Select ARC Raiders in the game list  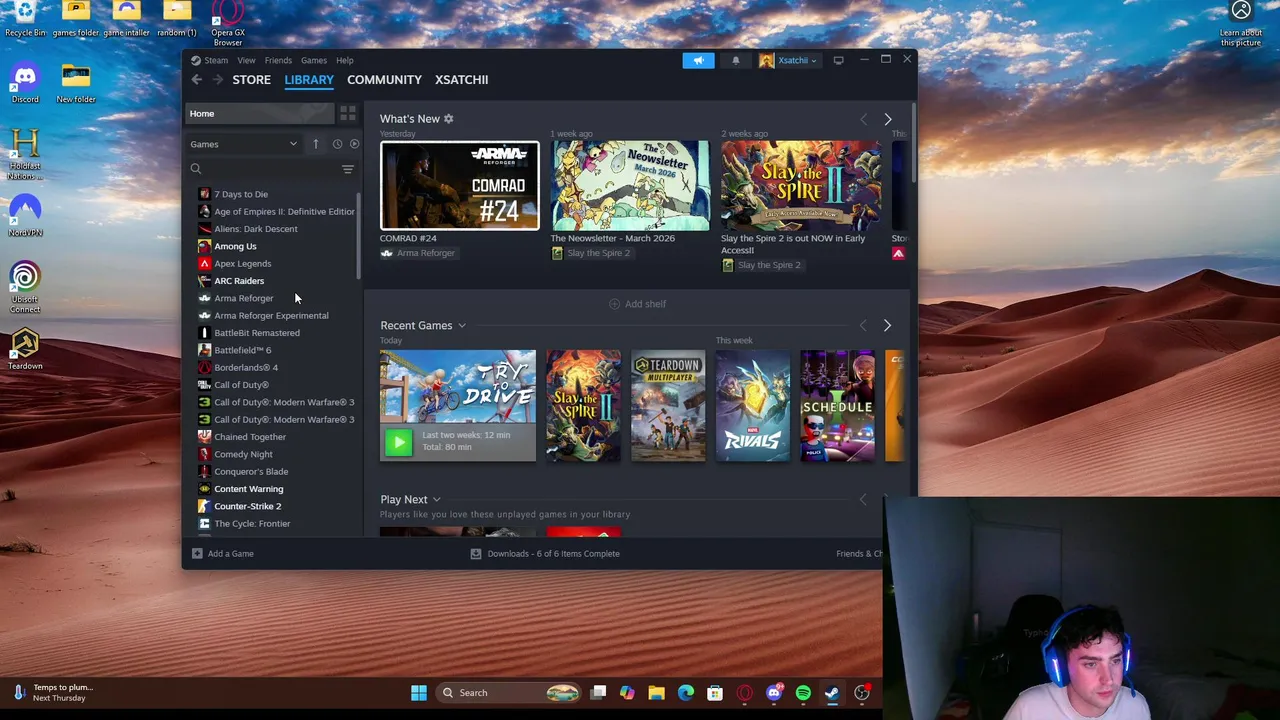[239, 281]
